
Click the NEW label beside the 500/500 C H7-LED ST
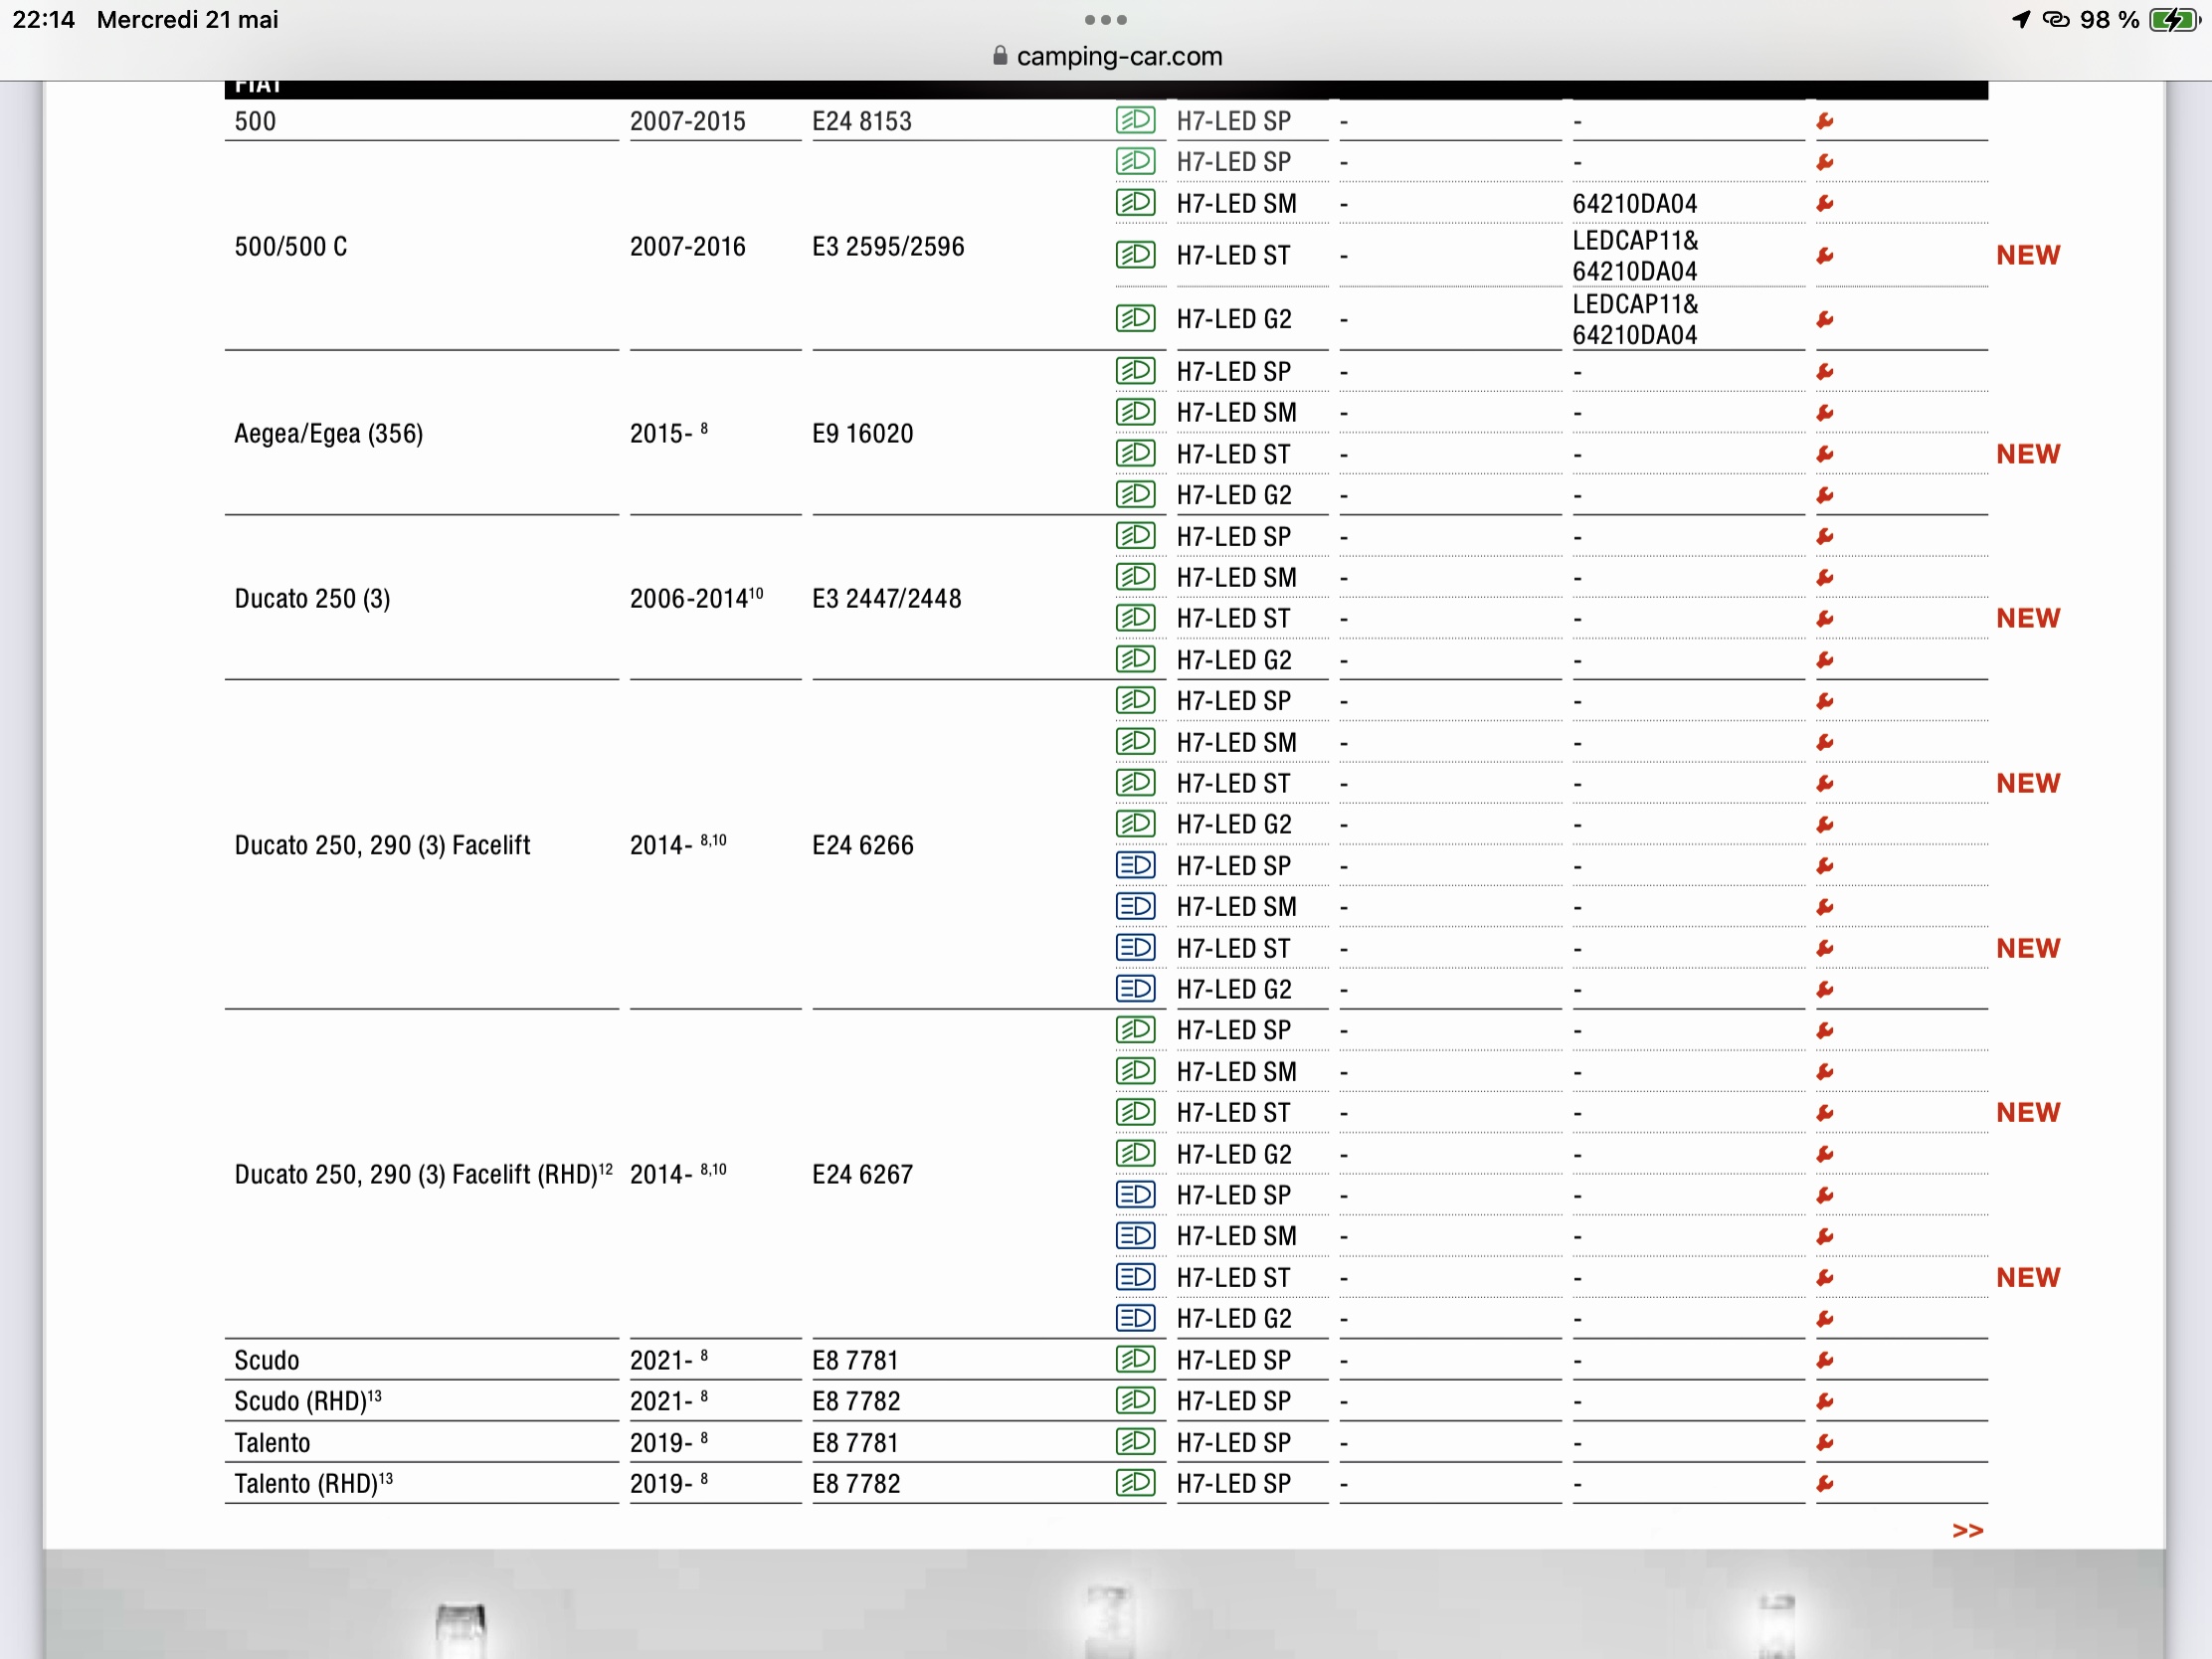[2027, 255]
